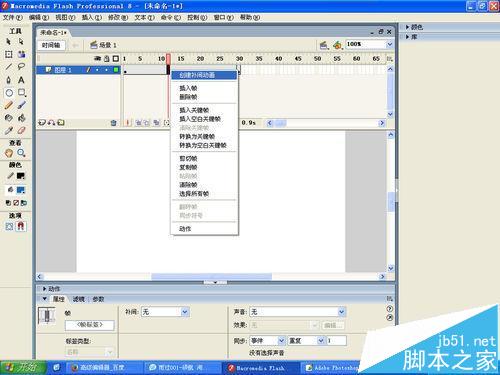Click the blue fill color swatch
Screen dimensions: 500x375
(x=21, y=190)
